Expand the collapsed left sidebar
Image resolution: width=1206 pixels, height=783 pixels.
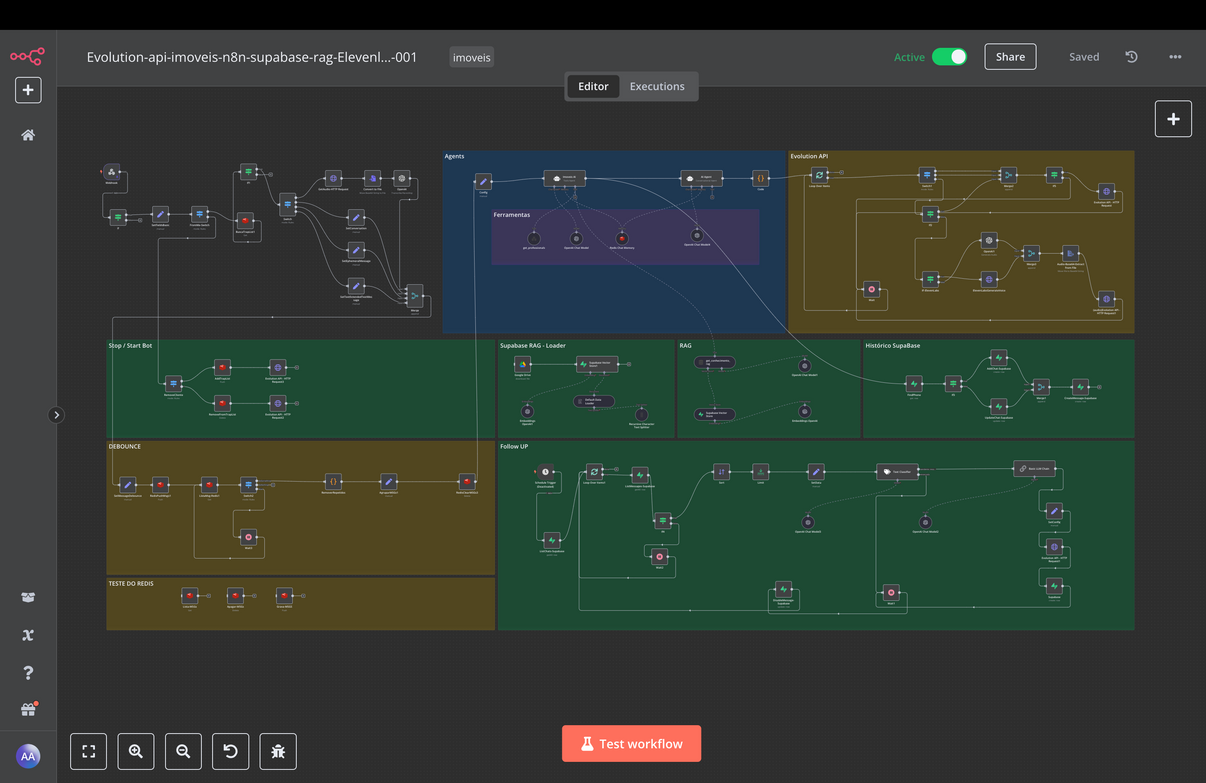[x=56, y=415]
